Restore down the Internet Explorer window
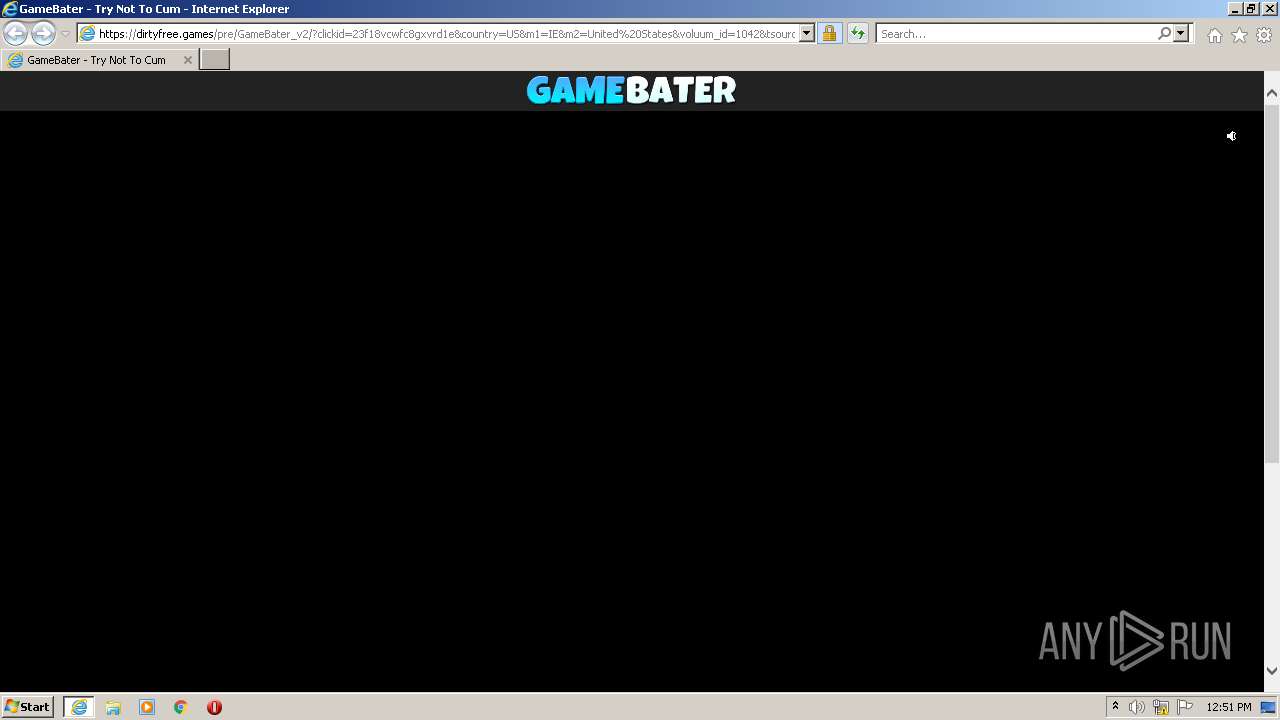The width and height of the screenshot is (1280, 720). [x=1251, y=9]
